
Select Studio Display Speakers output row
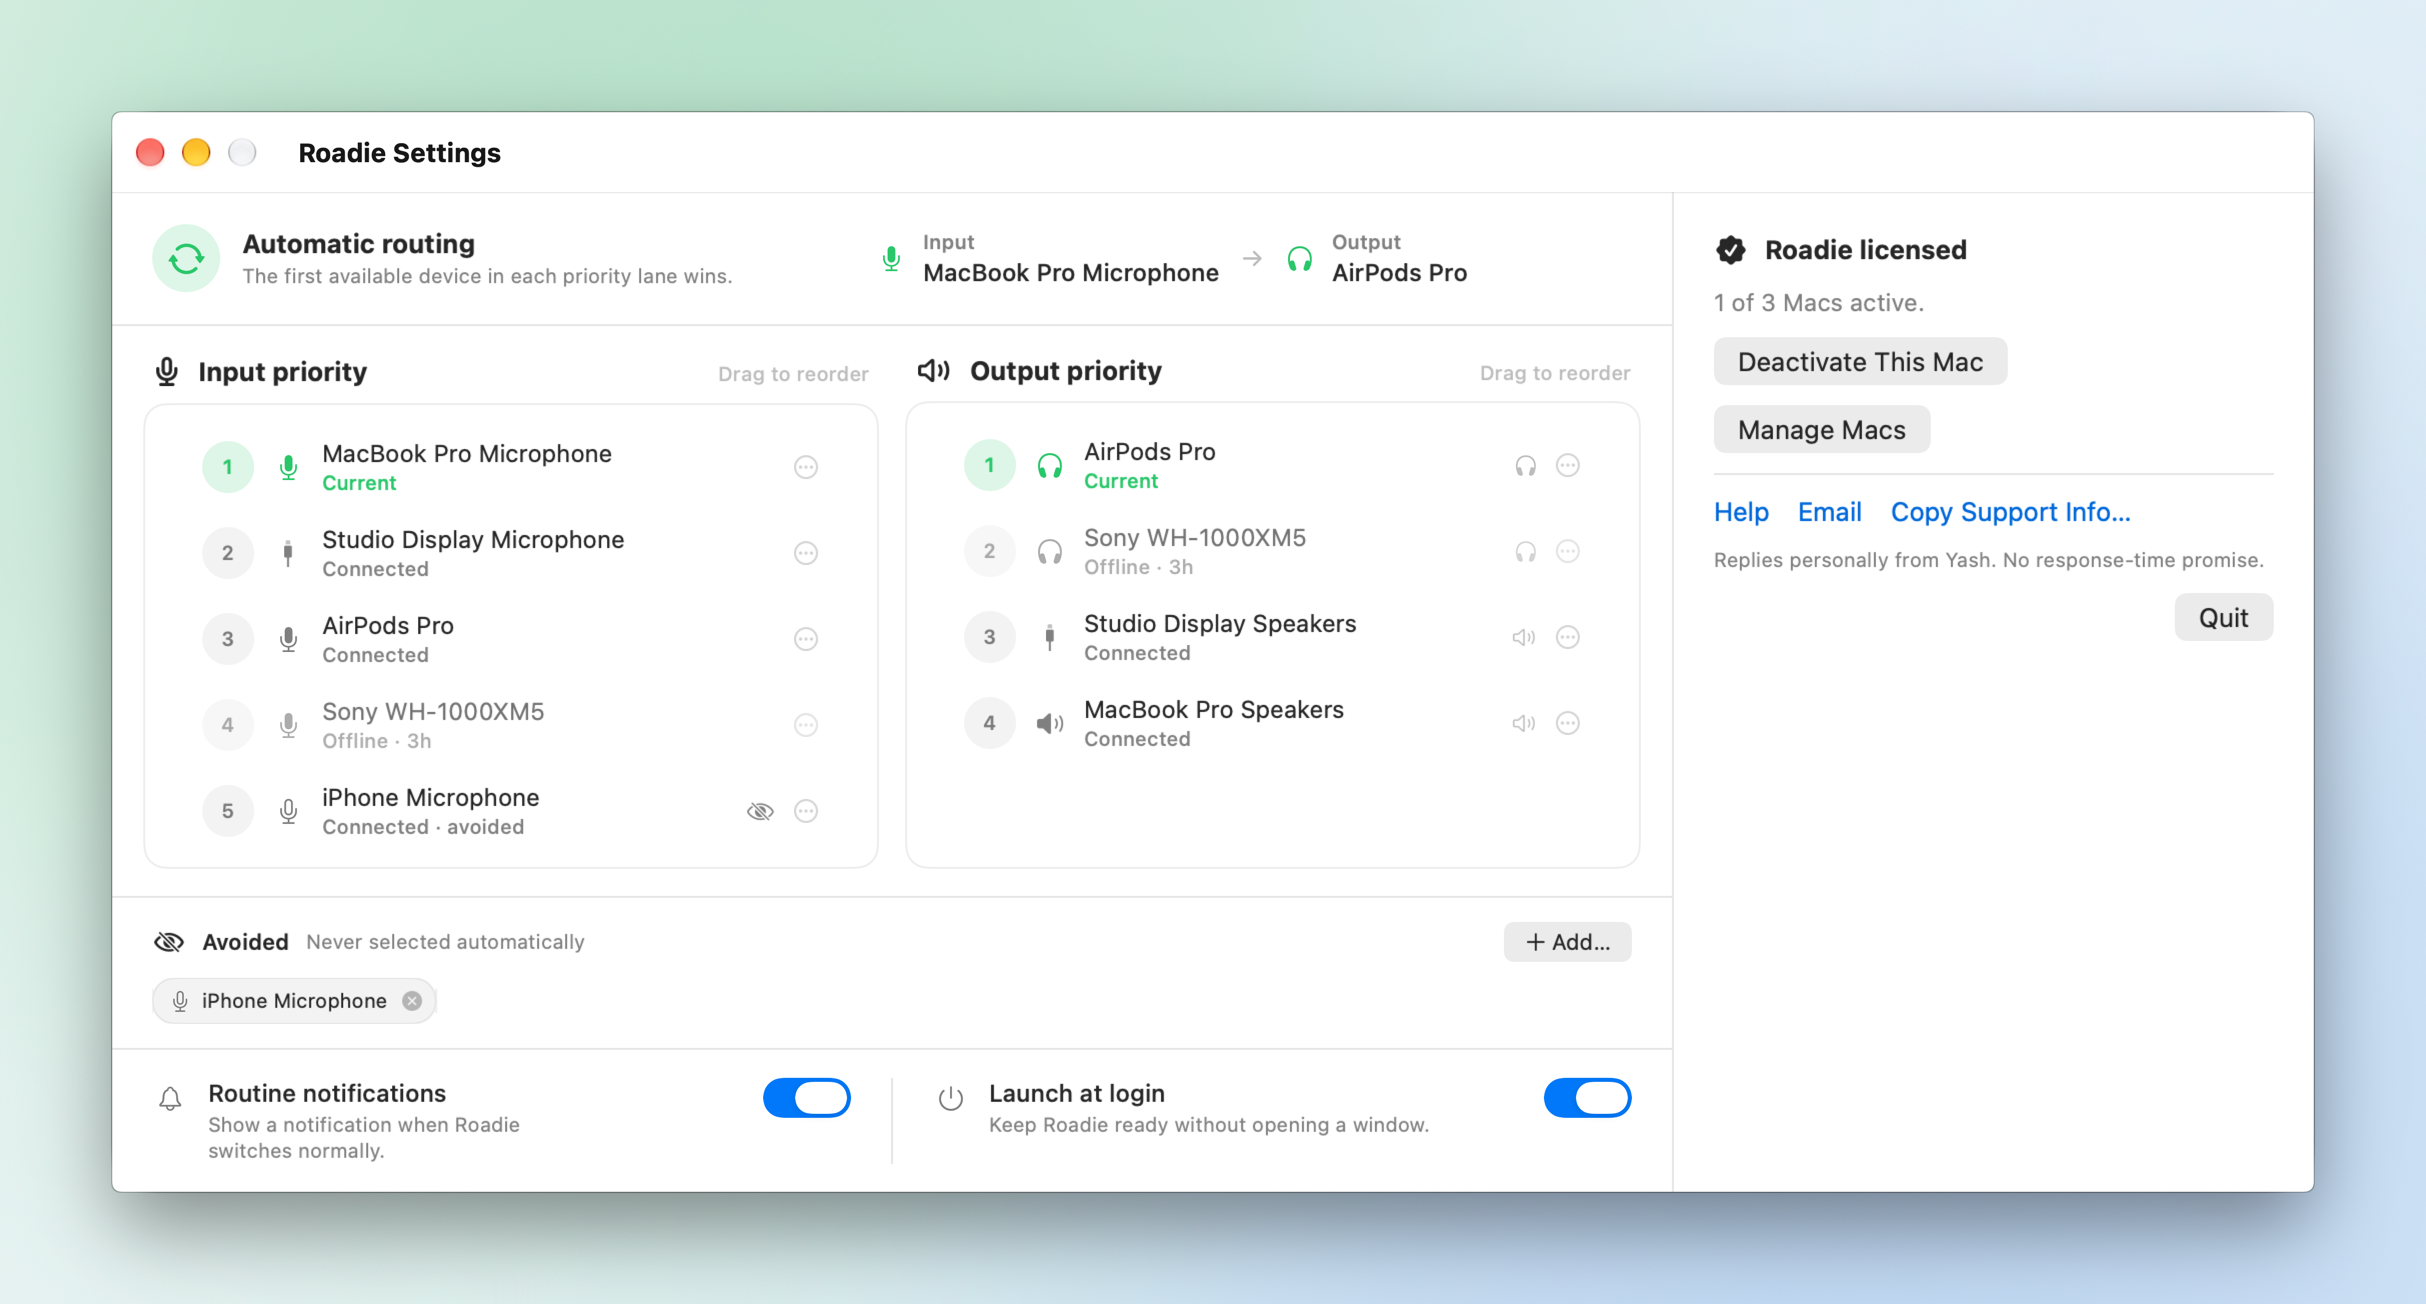(x=1272, y=637)
